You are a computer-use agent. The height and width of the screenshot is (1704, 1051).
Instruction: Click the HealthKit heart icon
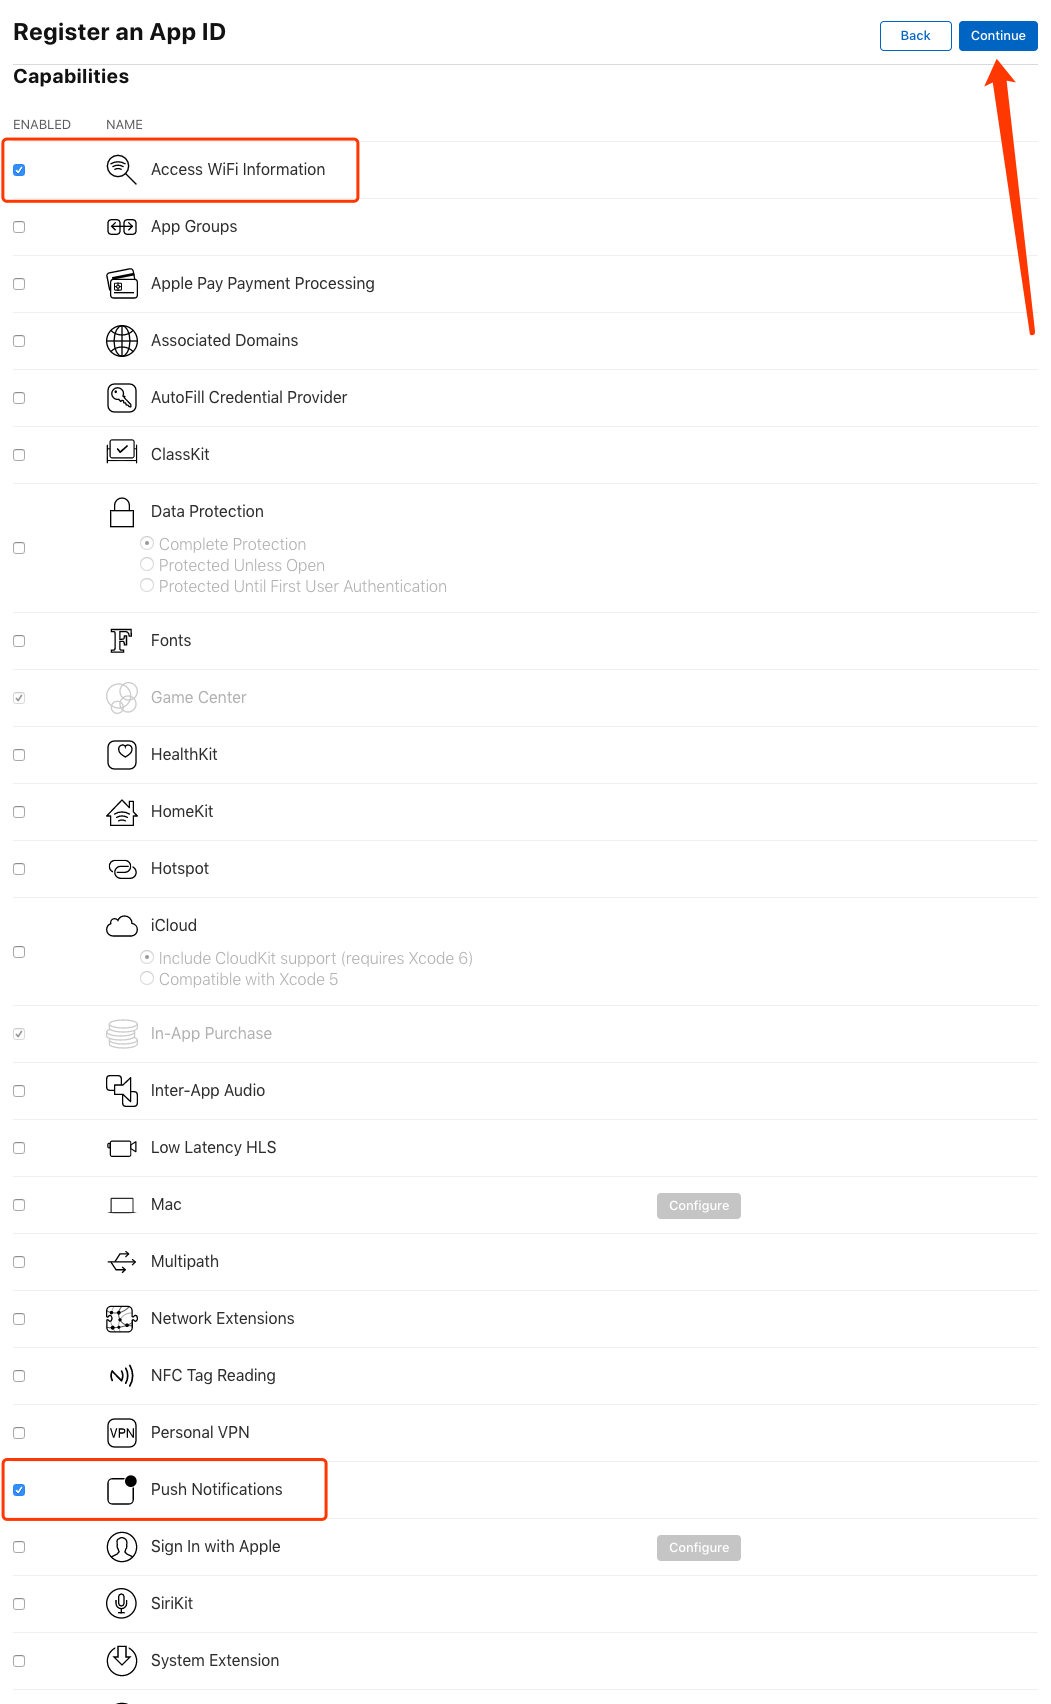point(121,755)
